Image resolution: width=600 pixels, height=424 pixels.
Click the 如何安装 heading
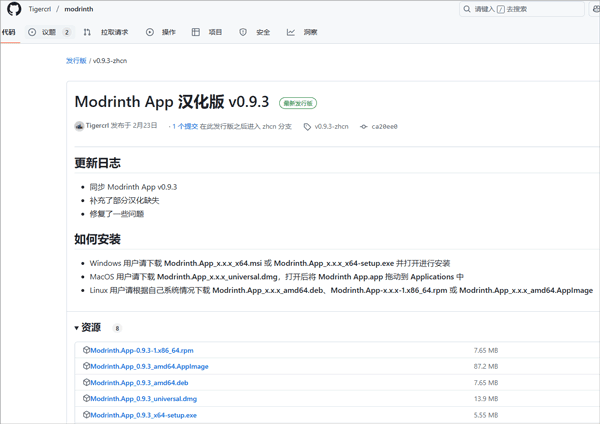98,239
